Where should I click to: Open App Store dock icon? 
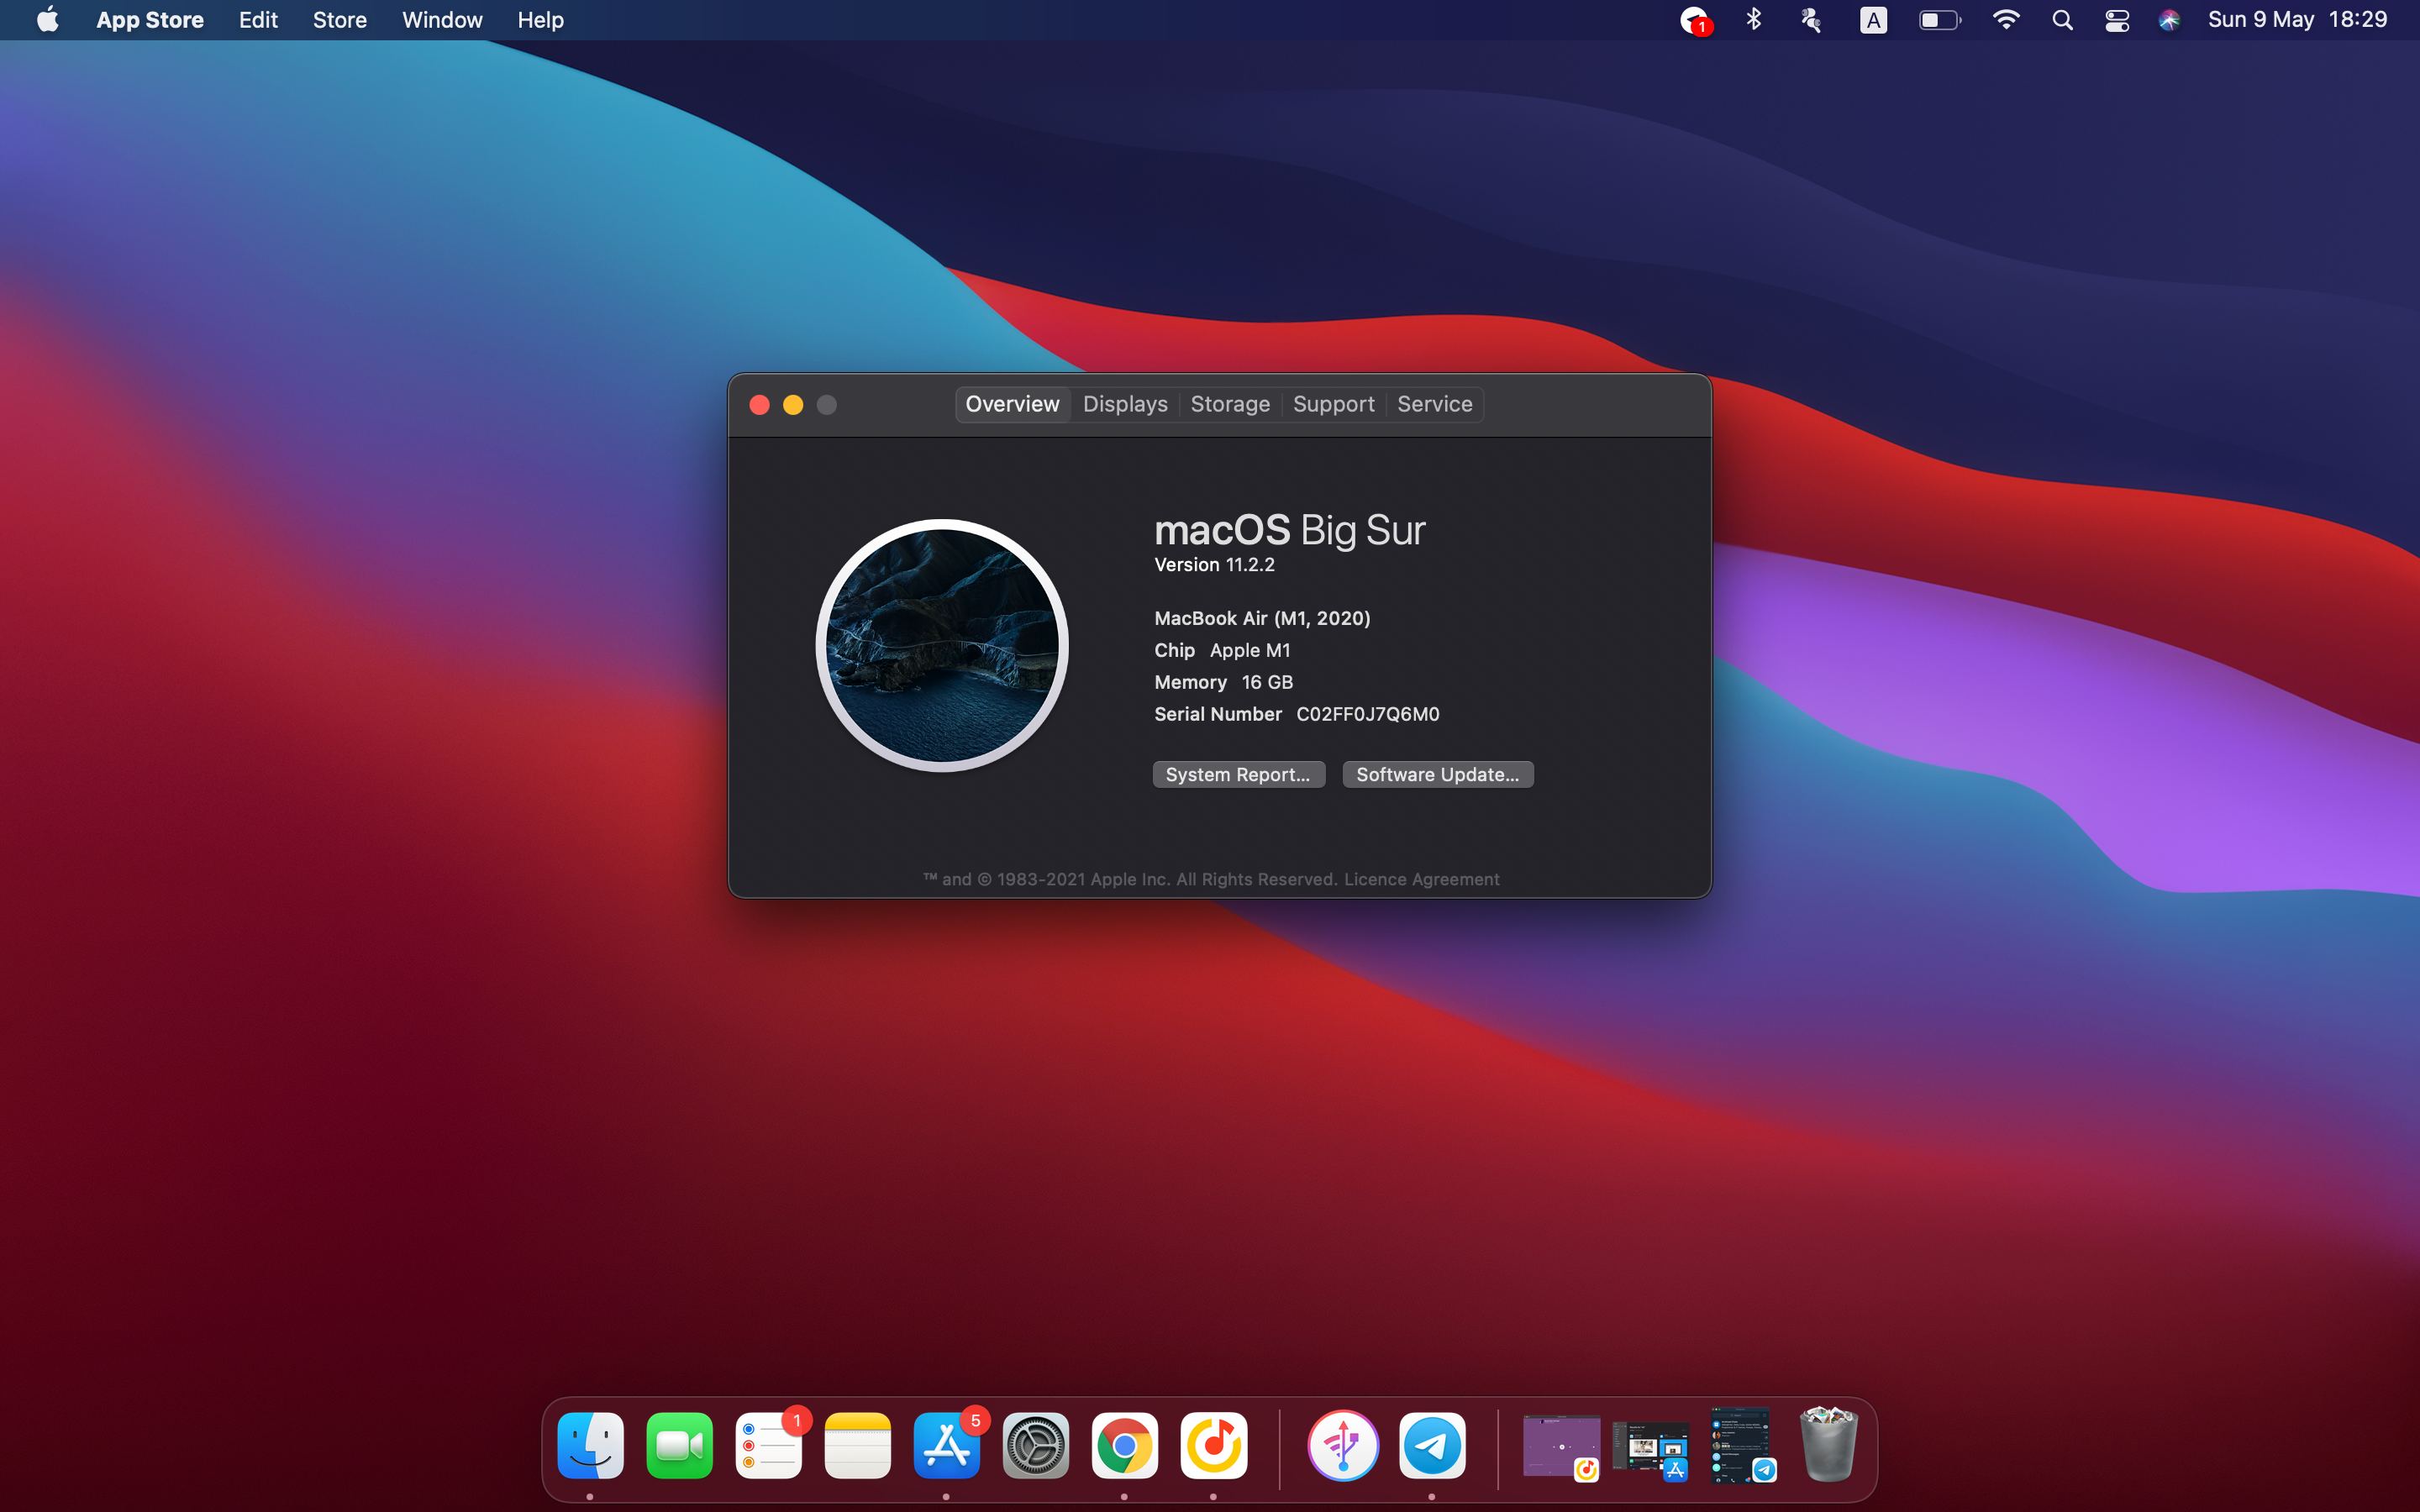pos(946,1445)
